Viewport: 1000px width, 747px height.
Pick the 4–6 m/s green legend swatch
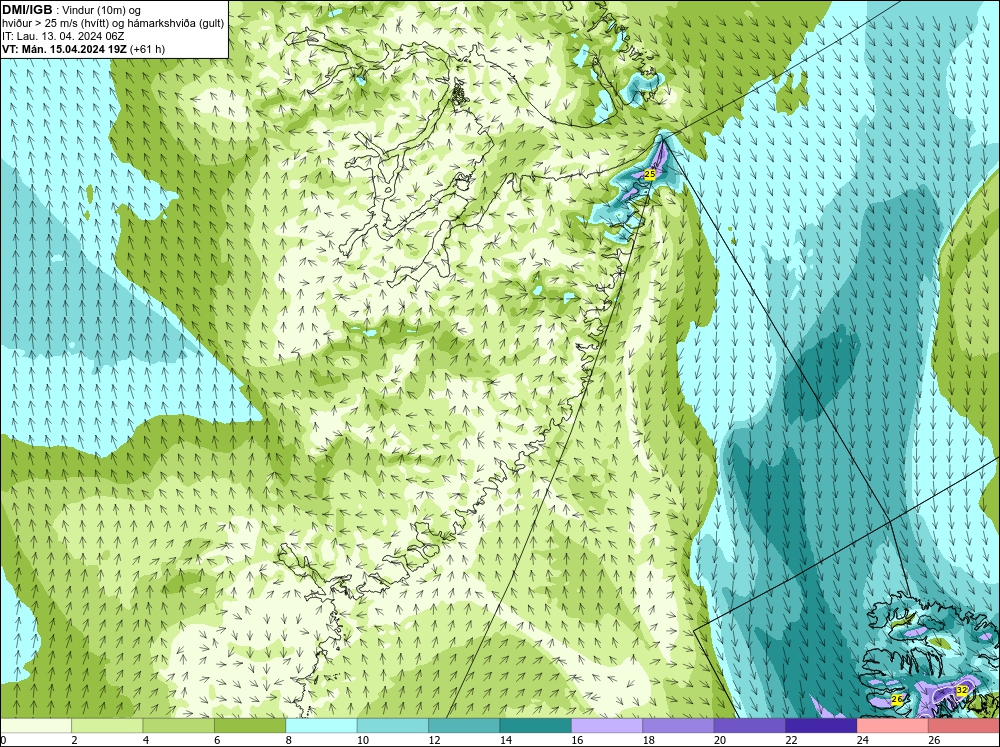[179, 725]
